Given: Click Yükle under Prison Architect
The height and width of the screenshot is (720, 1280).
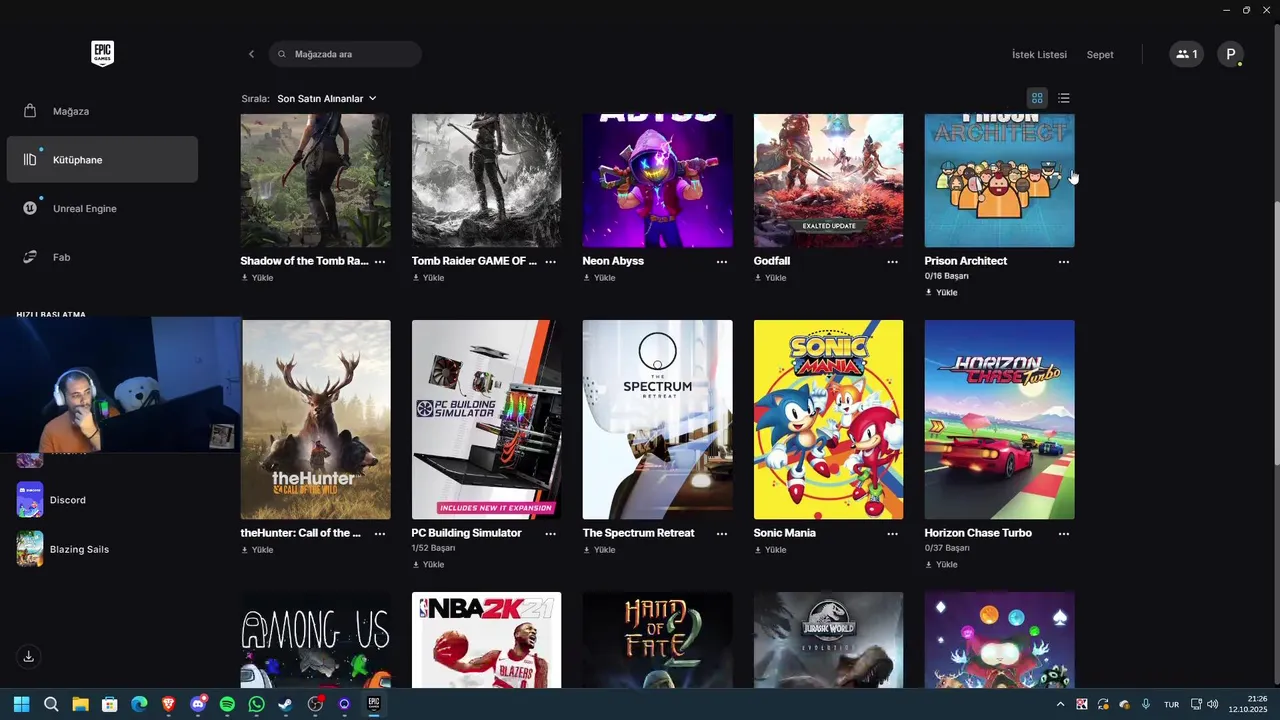Looking at the screenshot, I should (x=941, y=292).
